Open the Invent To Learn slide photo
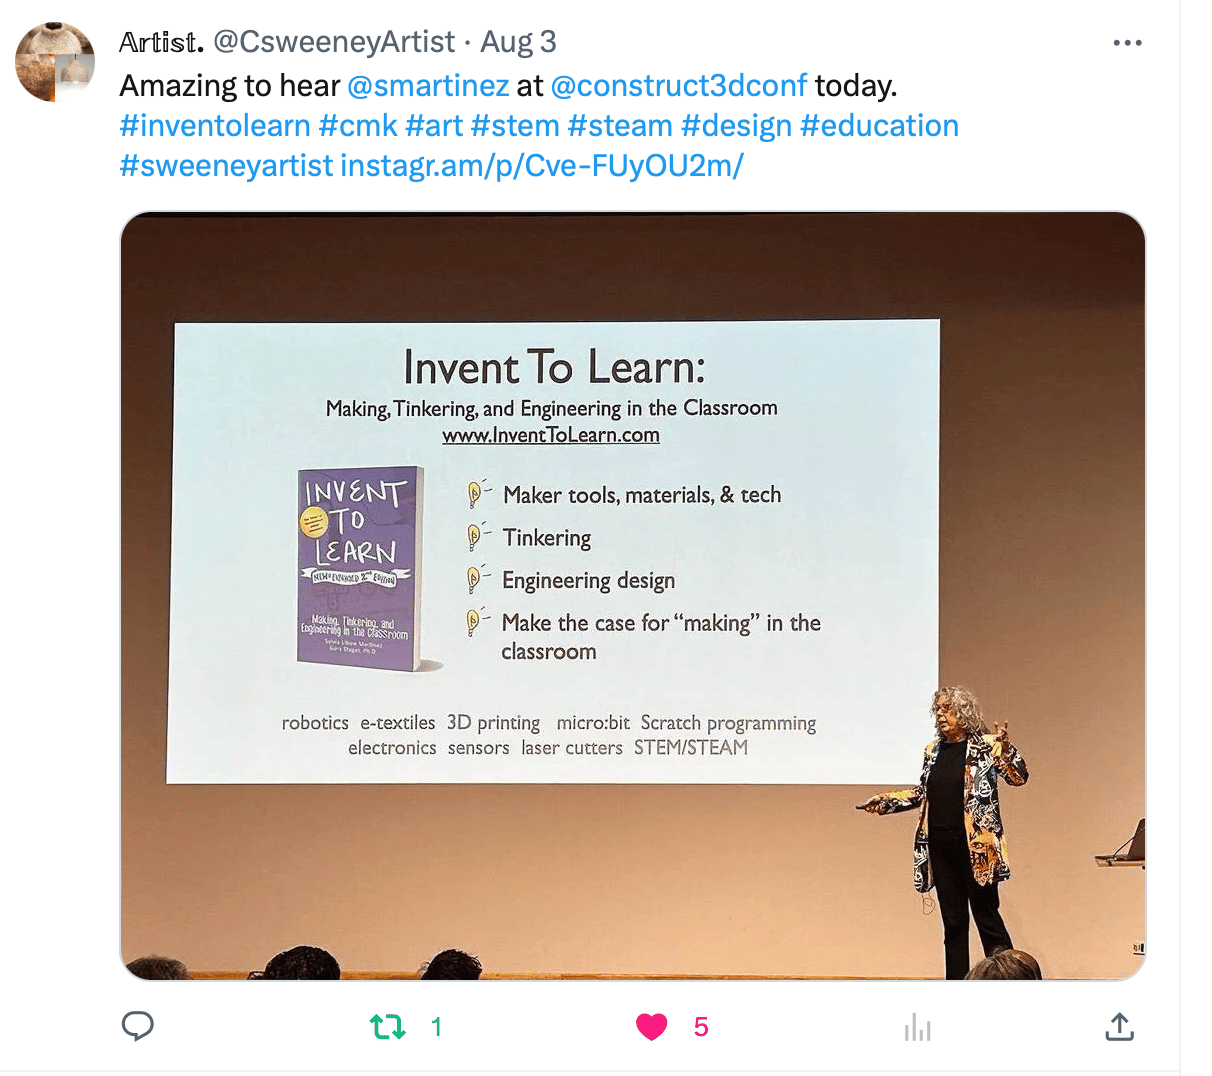The height and width of the screenshot is (1076, 1212). tap(632, 596)
